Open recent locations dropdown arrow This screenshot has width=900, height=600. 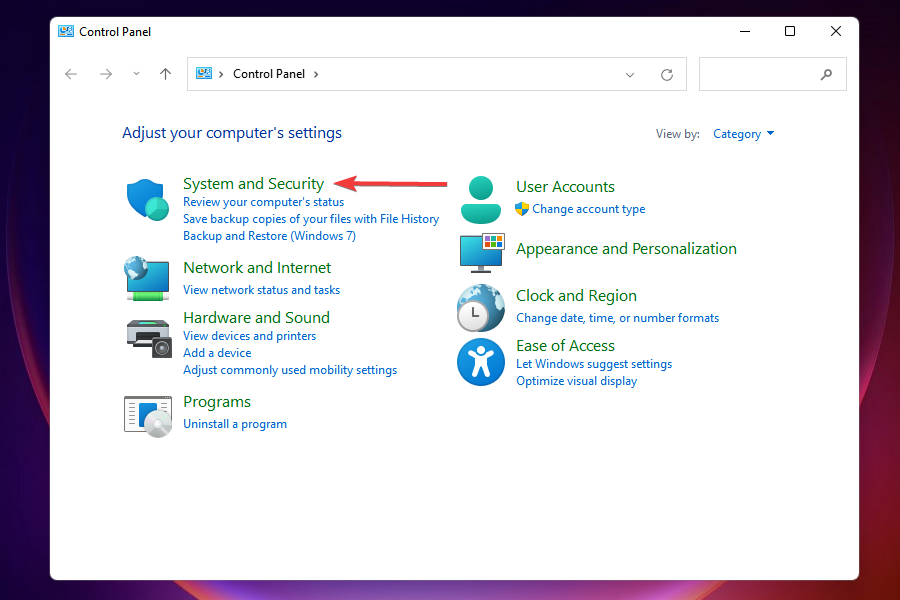tap(136, 73)
